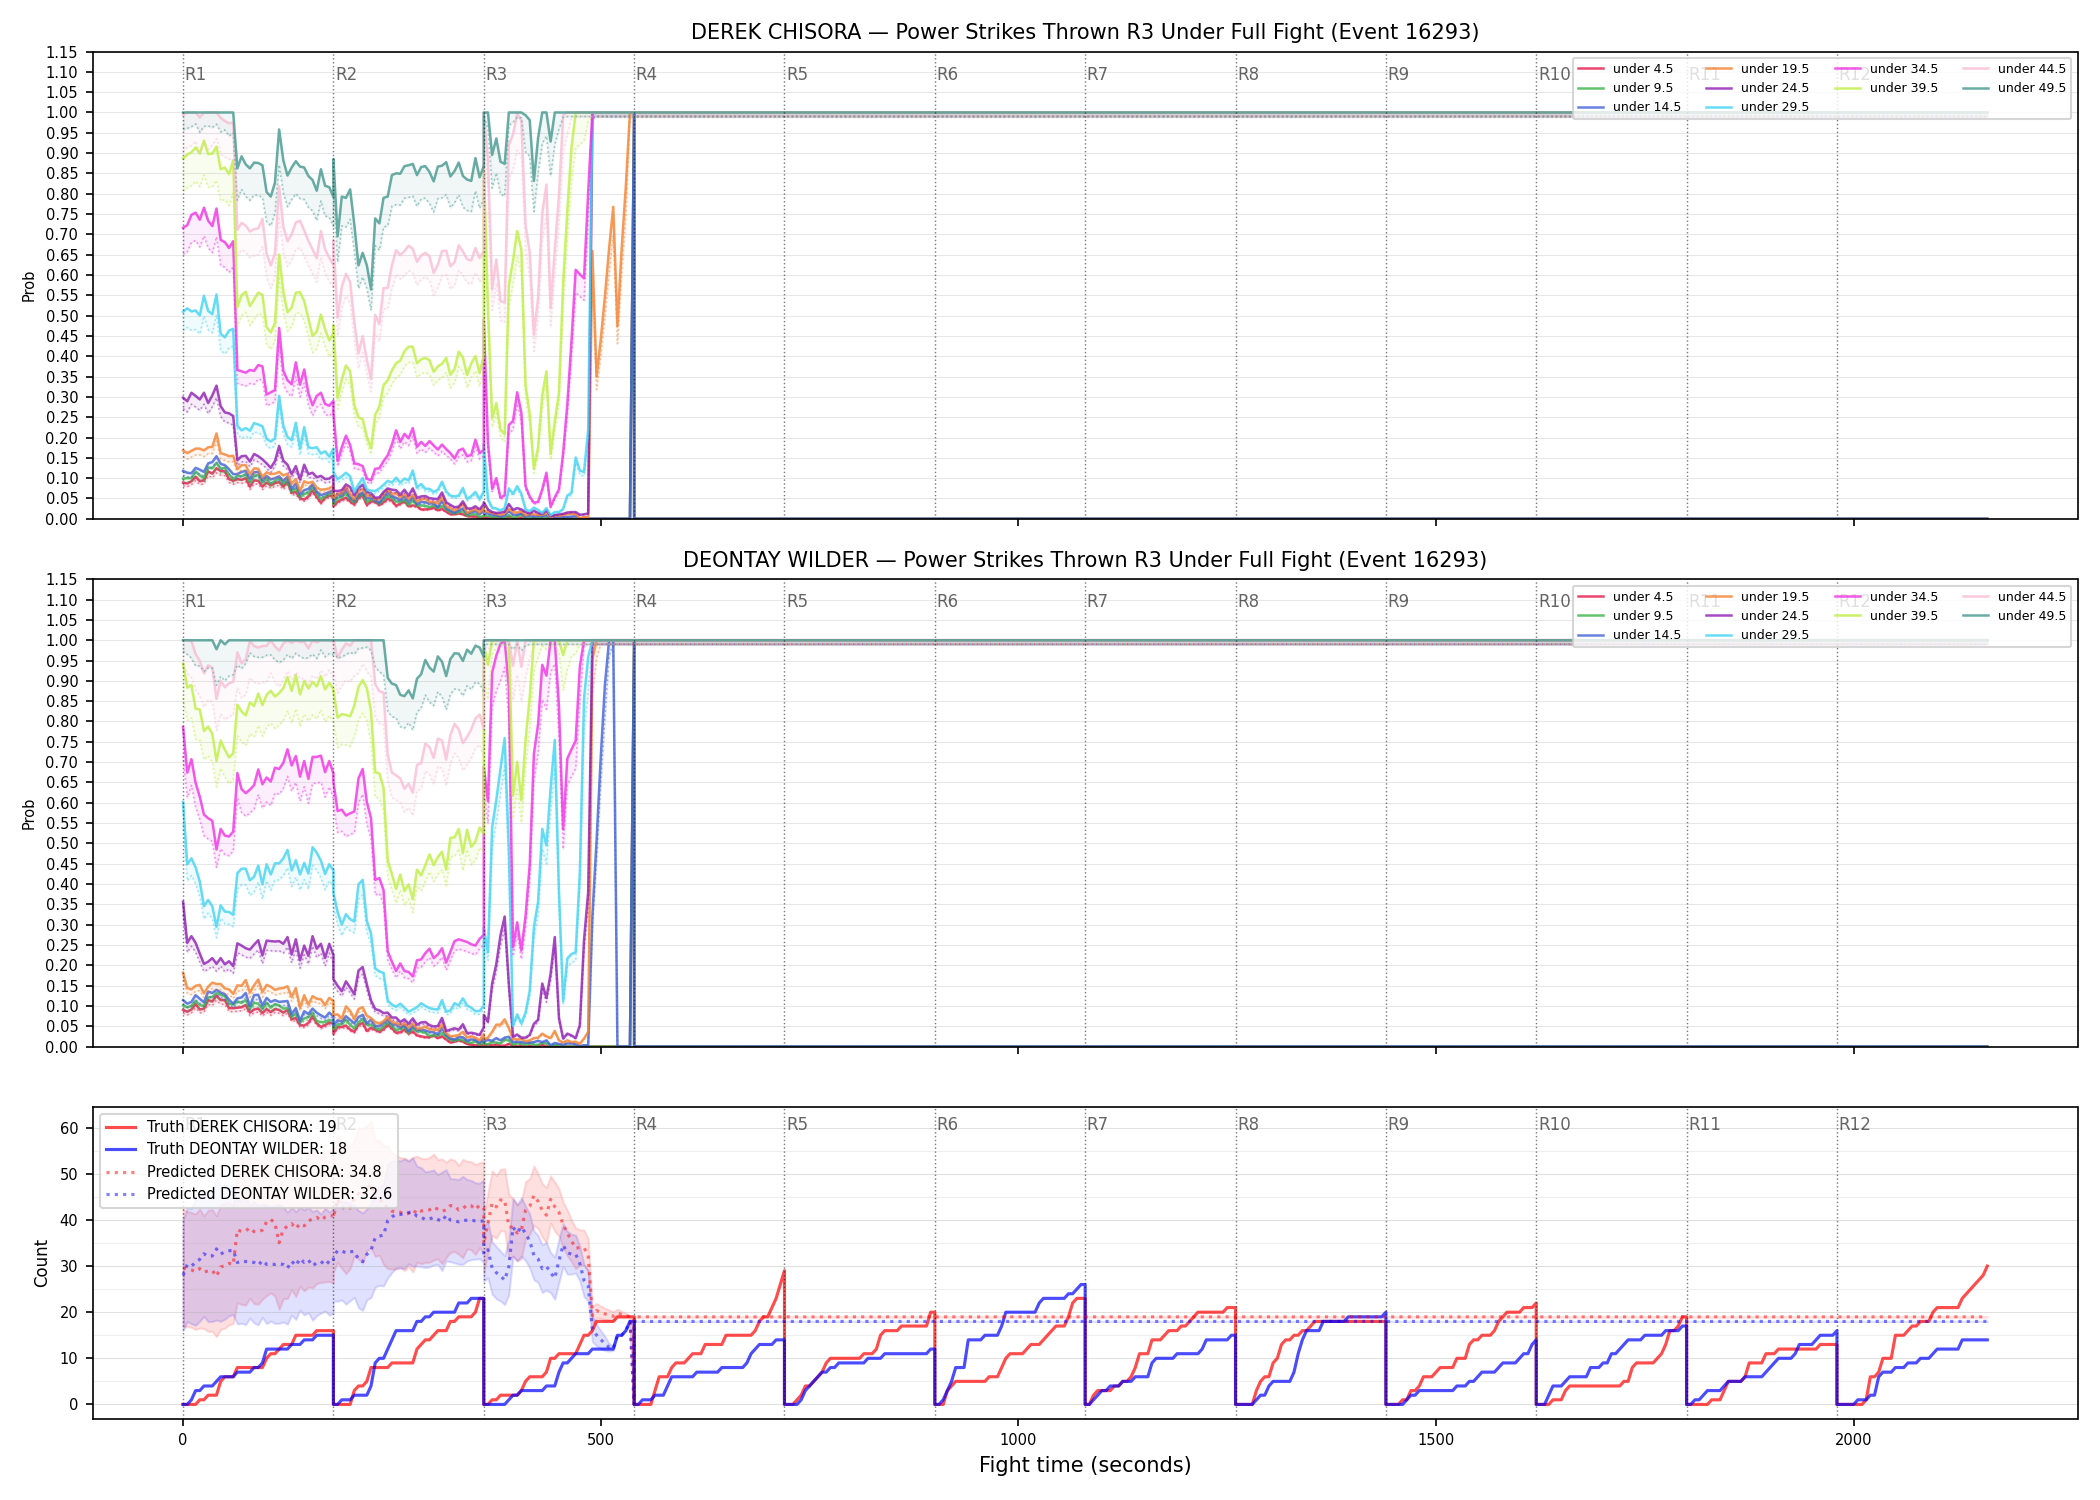Click the 'Count' y-axis label
The height and width of the screenshot is (1500, 2100).
(x=41, y=1263)
